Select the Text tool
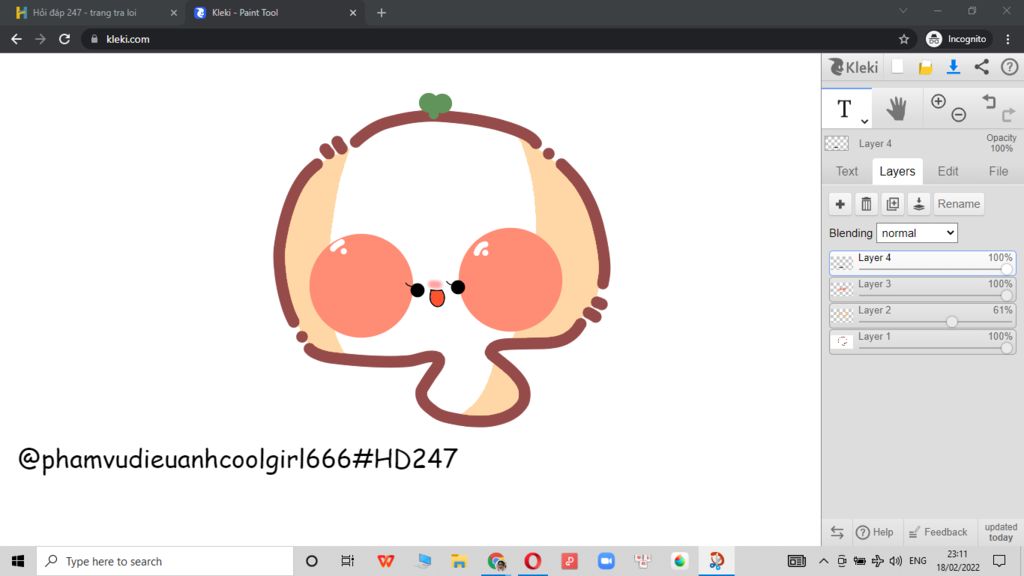Viewport: 1024px width, 576px height. coord(846,108)
